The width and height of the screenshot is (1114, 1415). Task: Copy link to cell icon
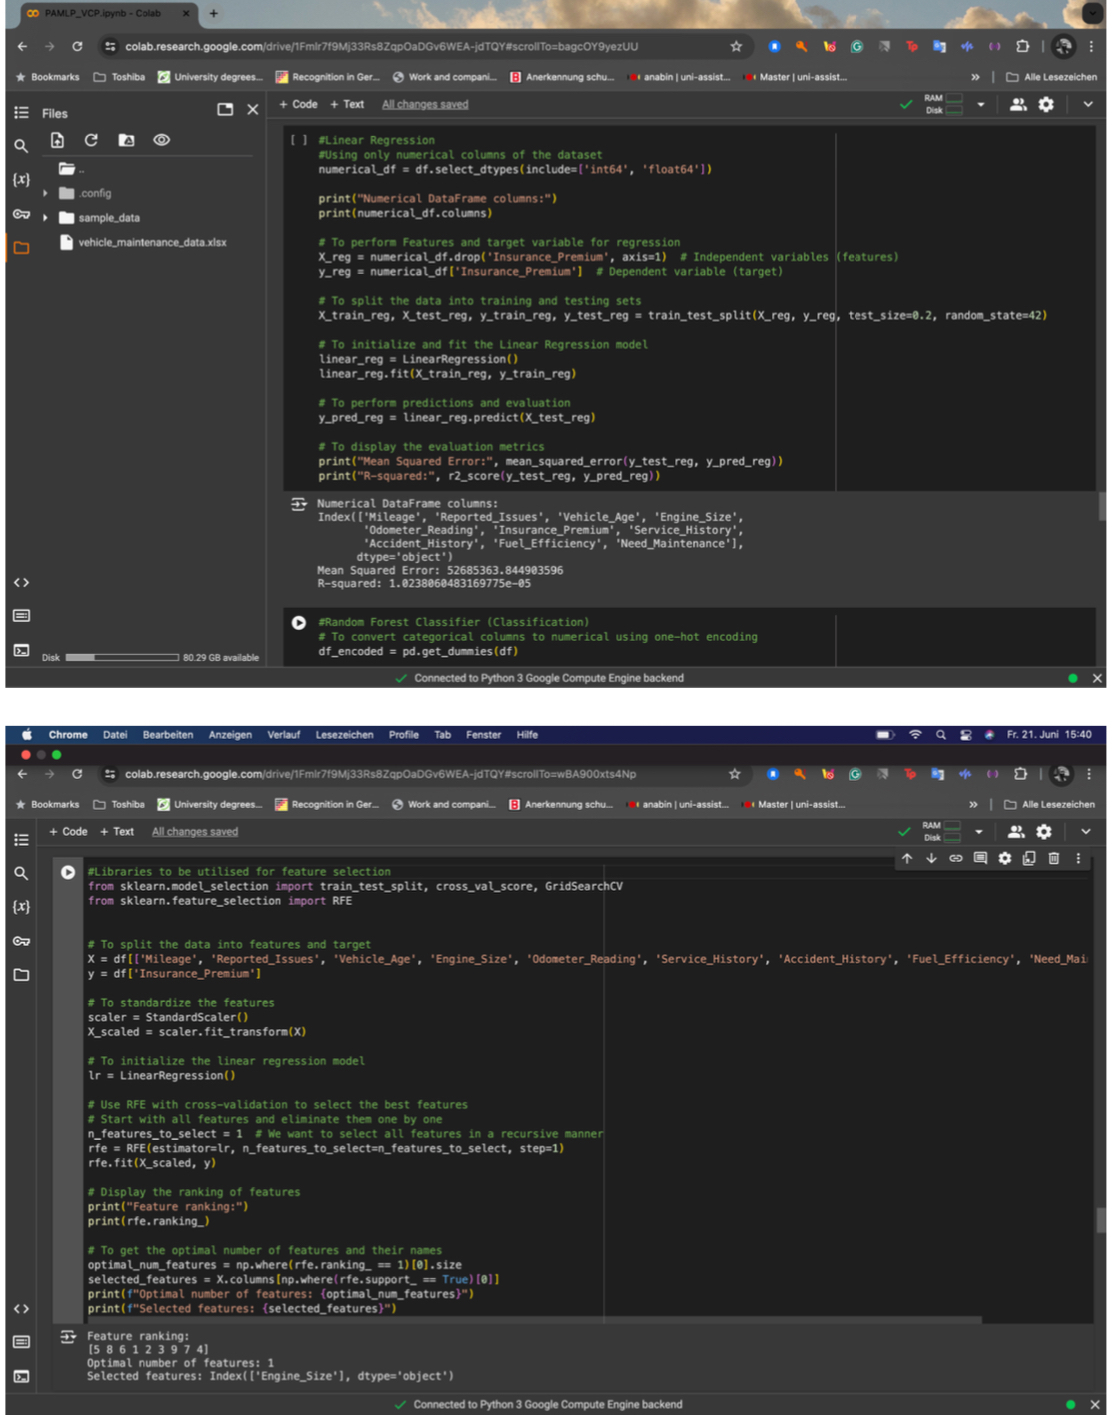coord(956,859)
